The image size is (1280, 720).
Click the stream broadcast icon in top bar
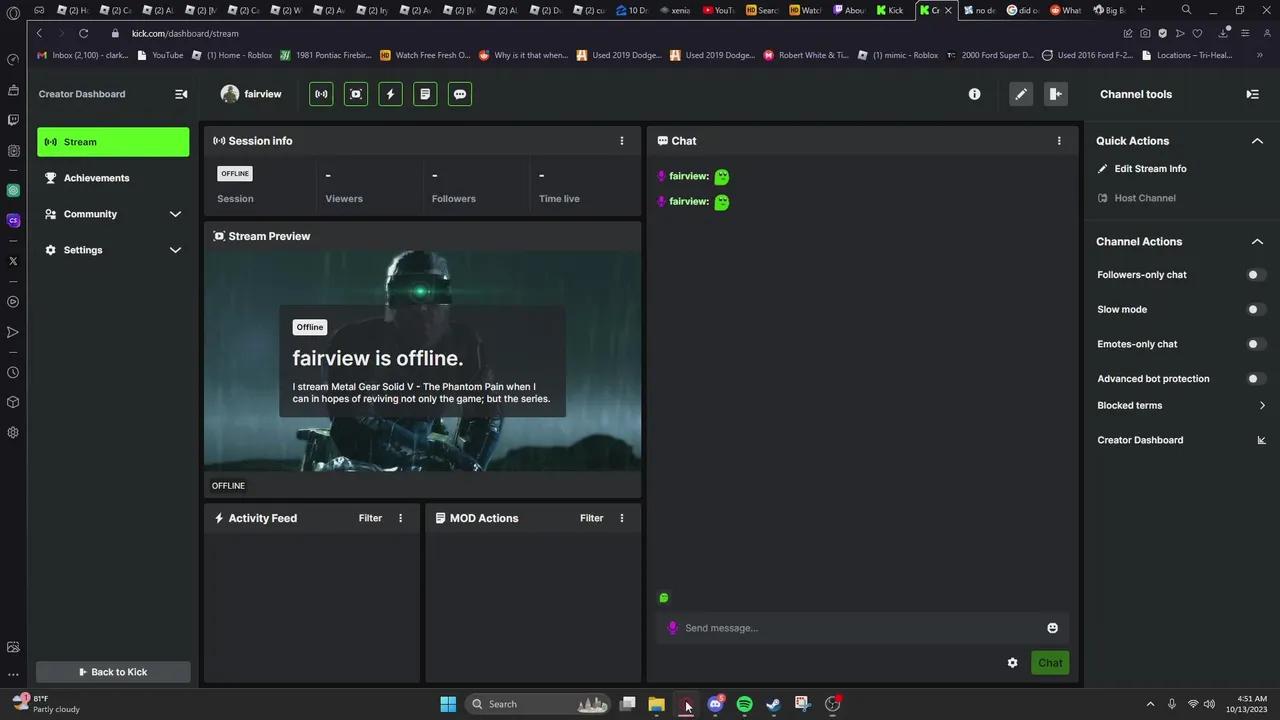coord(321,94)
